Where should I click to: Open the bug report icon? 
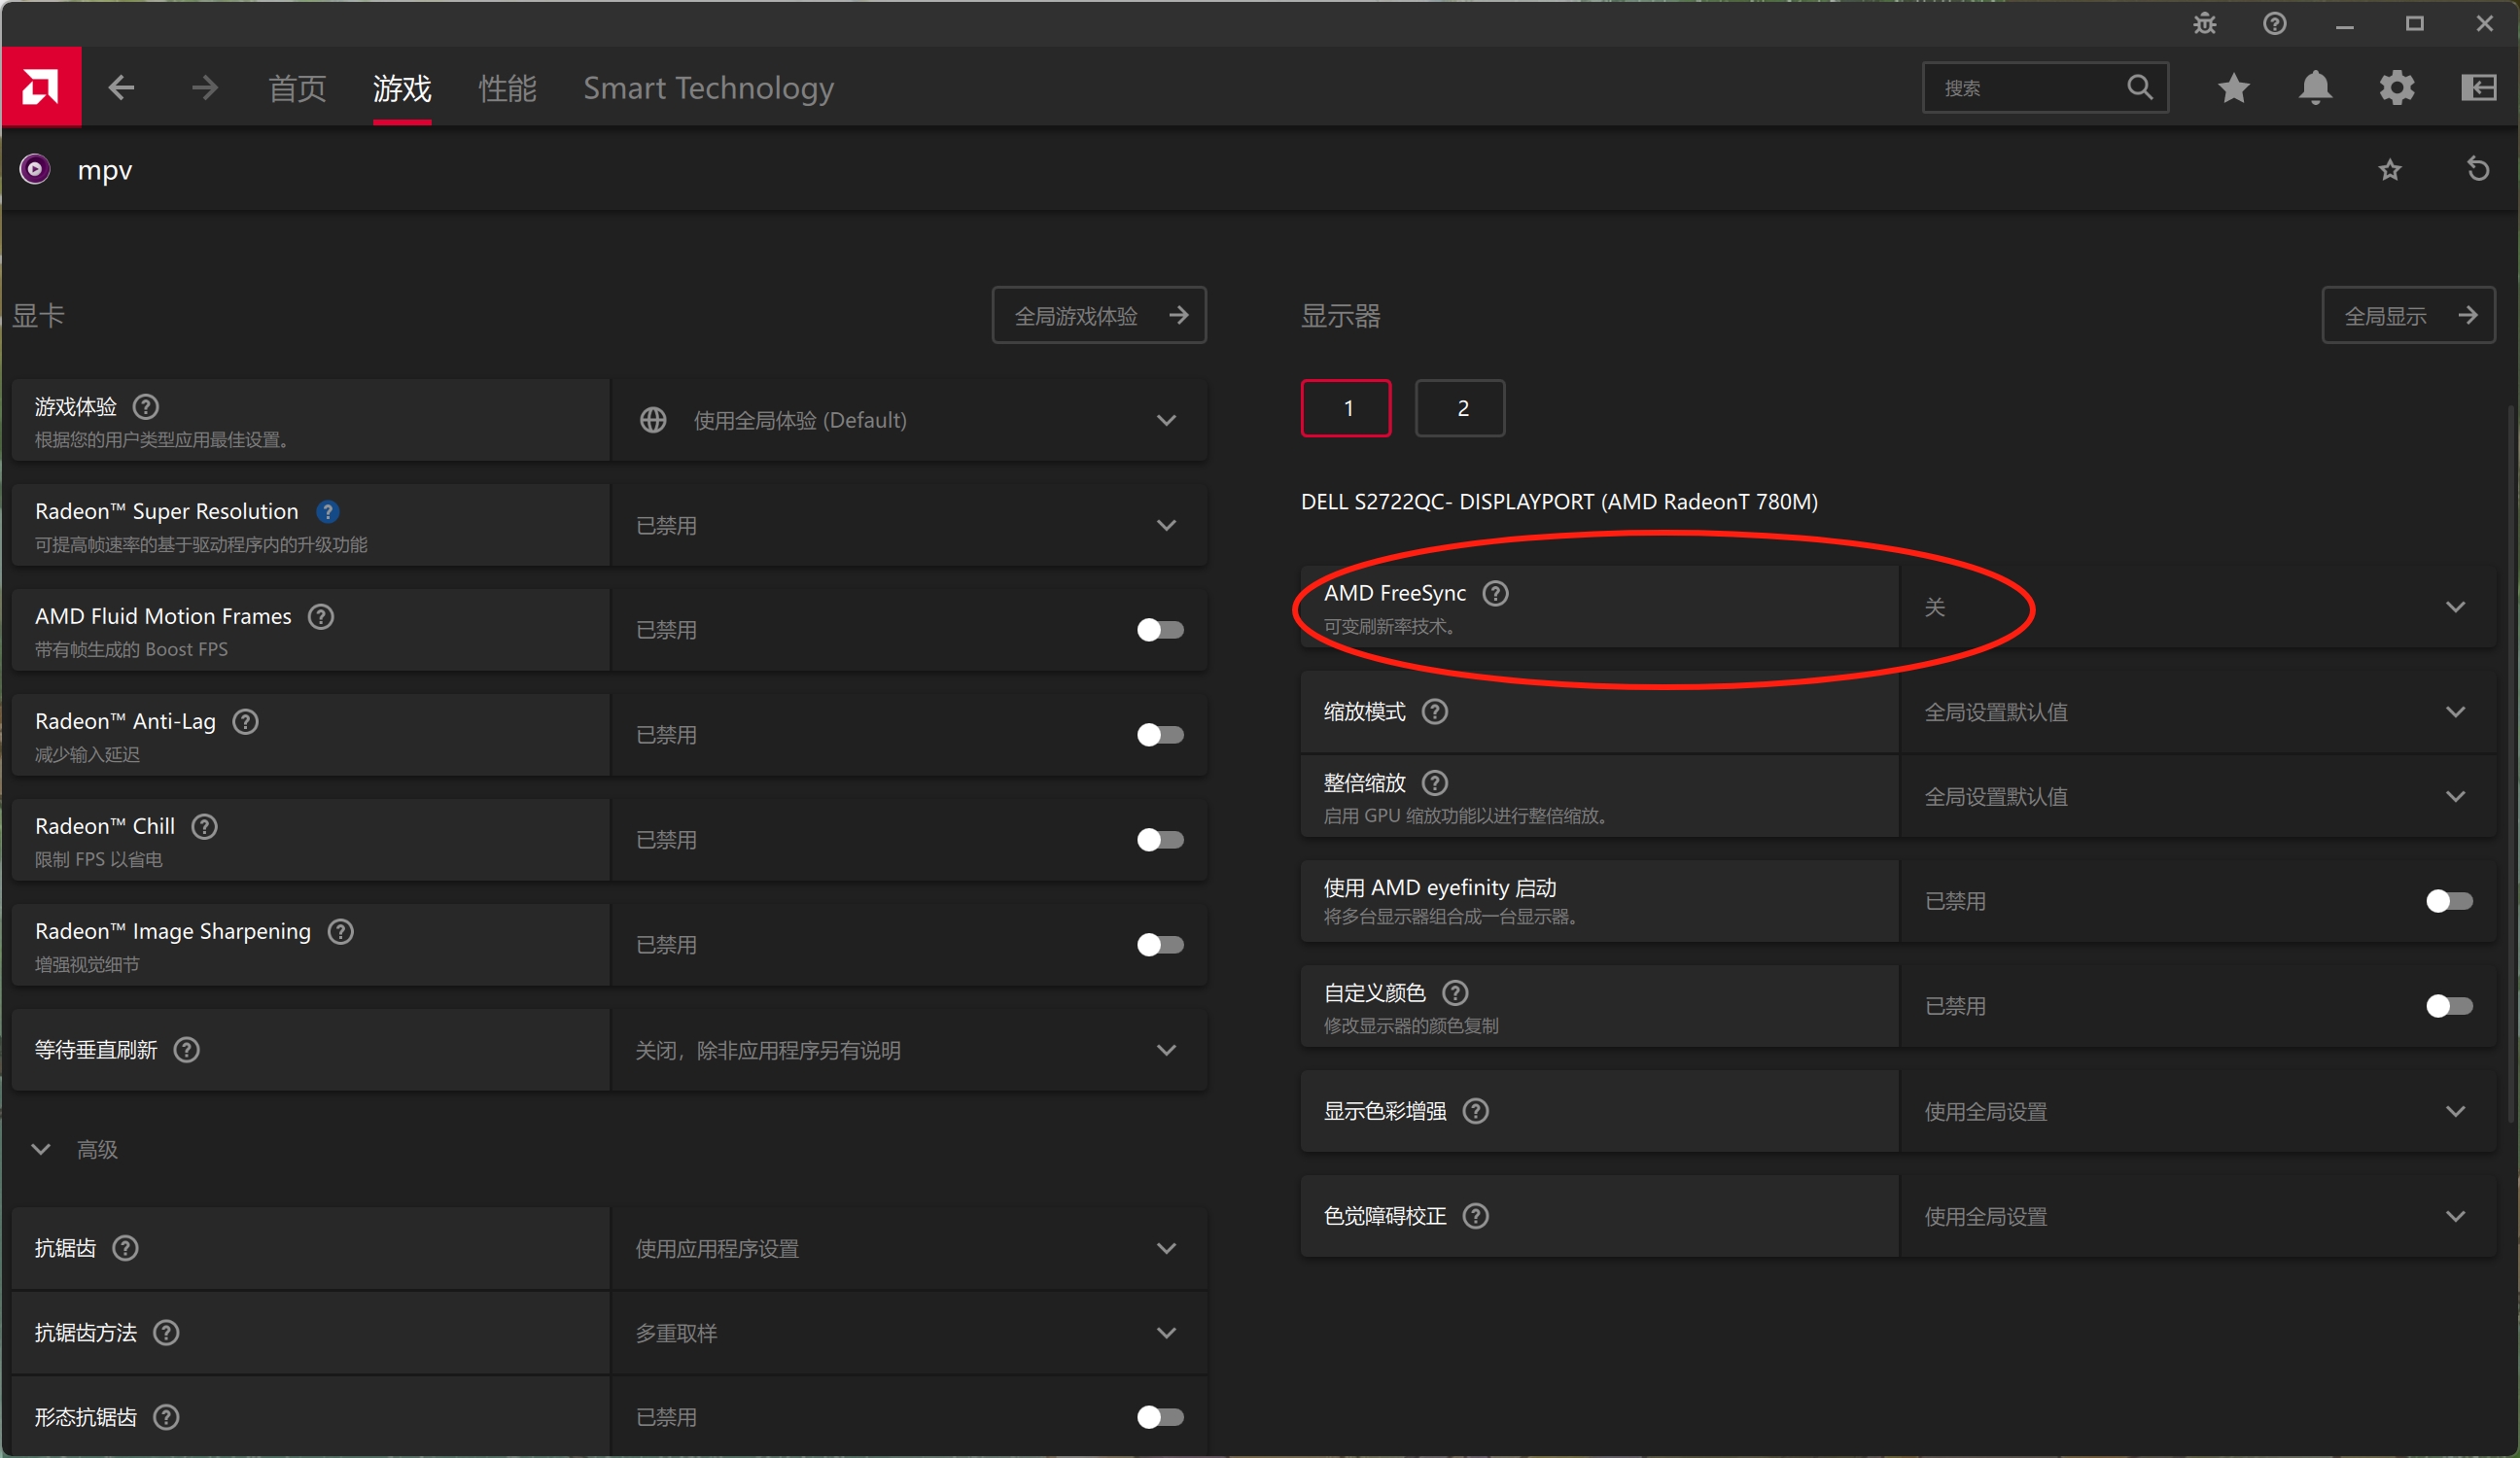(x=2205, y=23)
